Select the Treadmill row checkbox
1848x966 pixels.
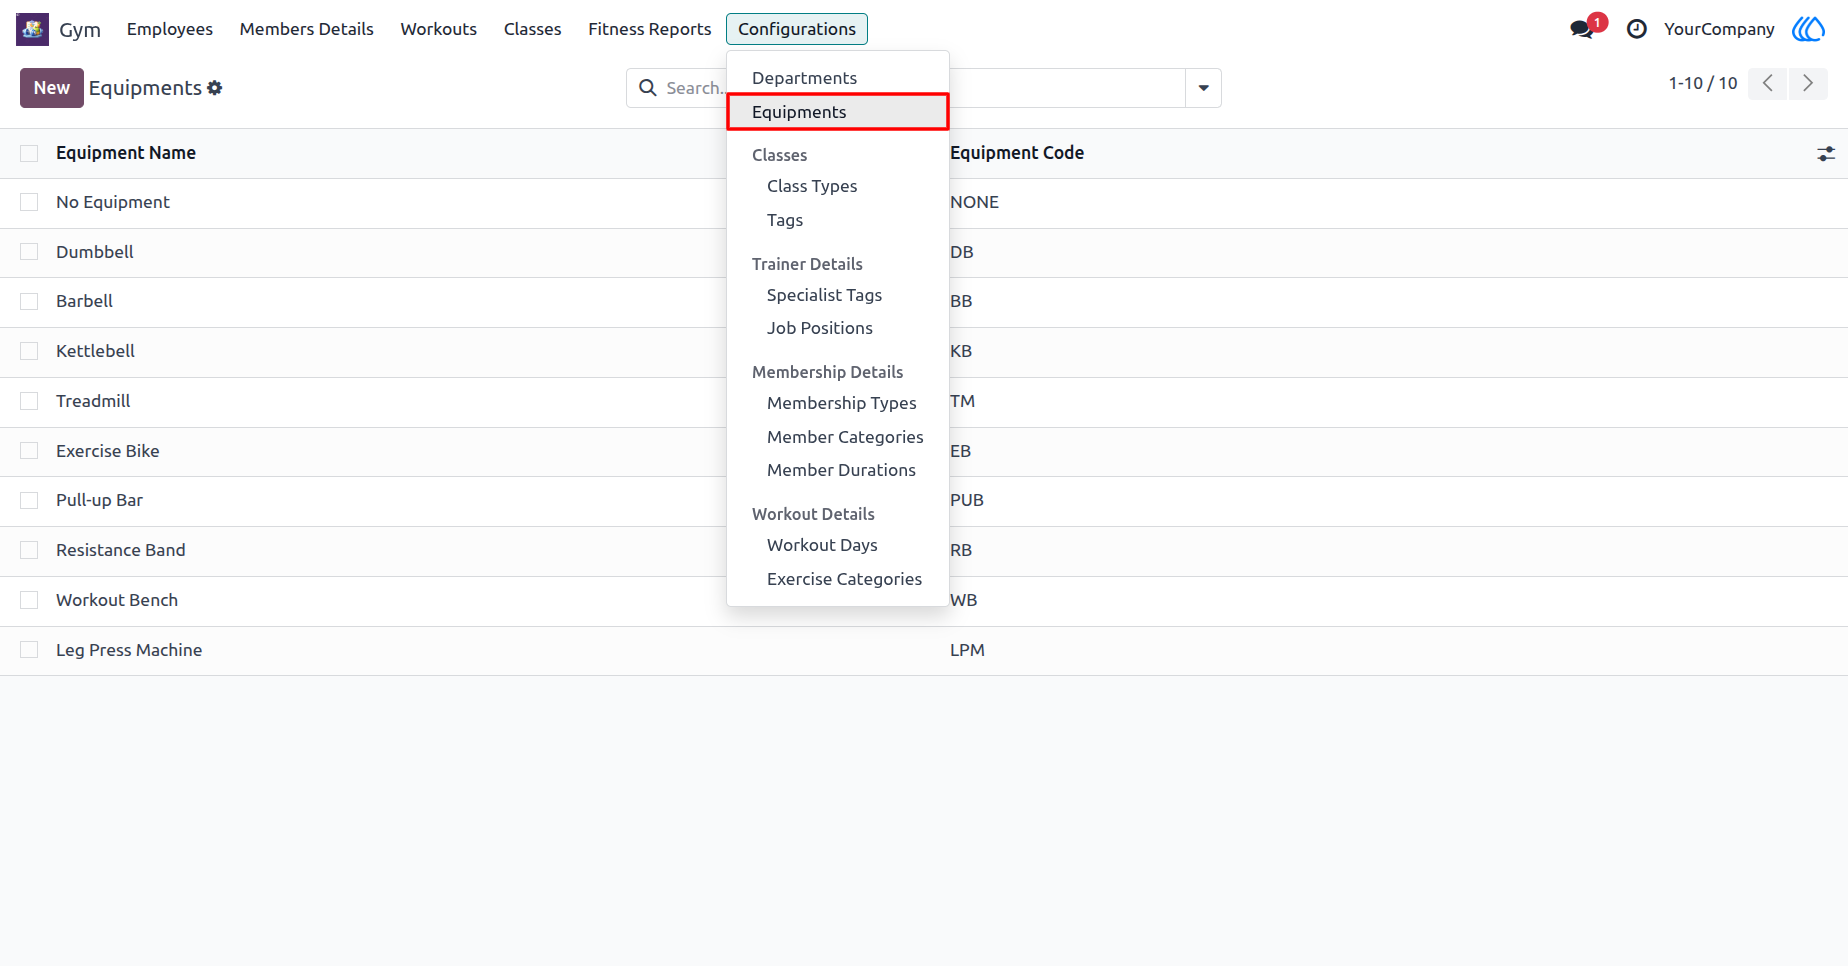pos(29,401)
